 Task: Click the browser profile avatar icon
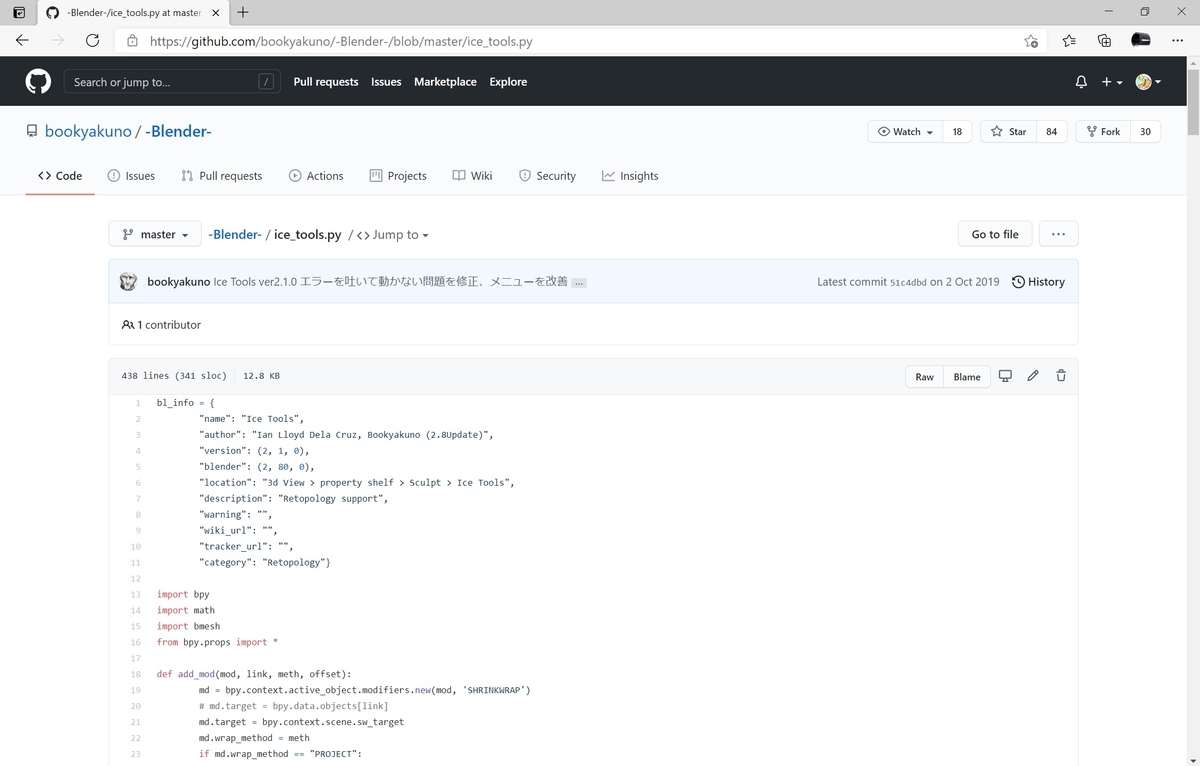(x=1140, y=41)
